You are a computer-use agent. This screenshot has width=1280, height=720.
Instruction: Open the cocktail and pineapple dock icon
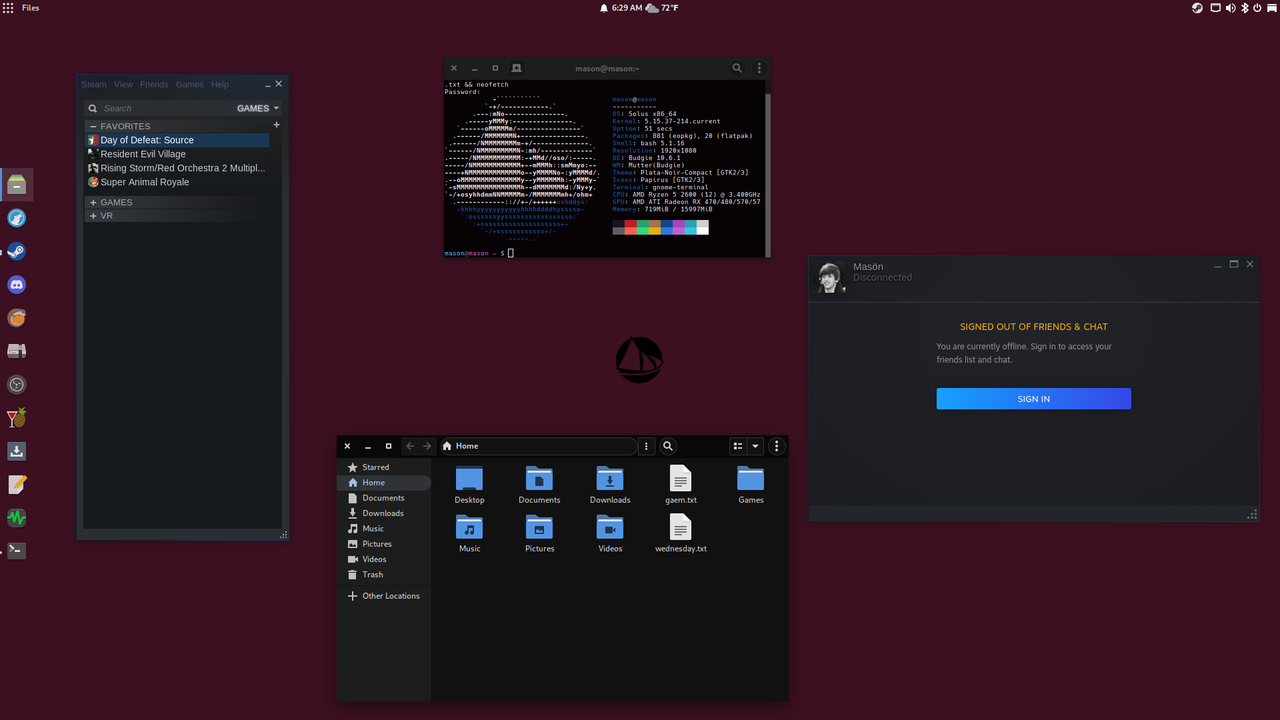[16, 418]
